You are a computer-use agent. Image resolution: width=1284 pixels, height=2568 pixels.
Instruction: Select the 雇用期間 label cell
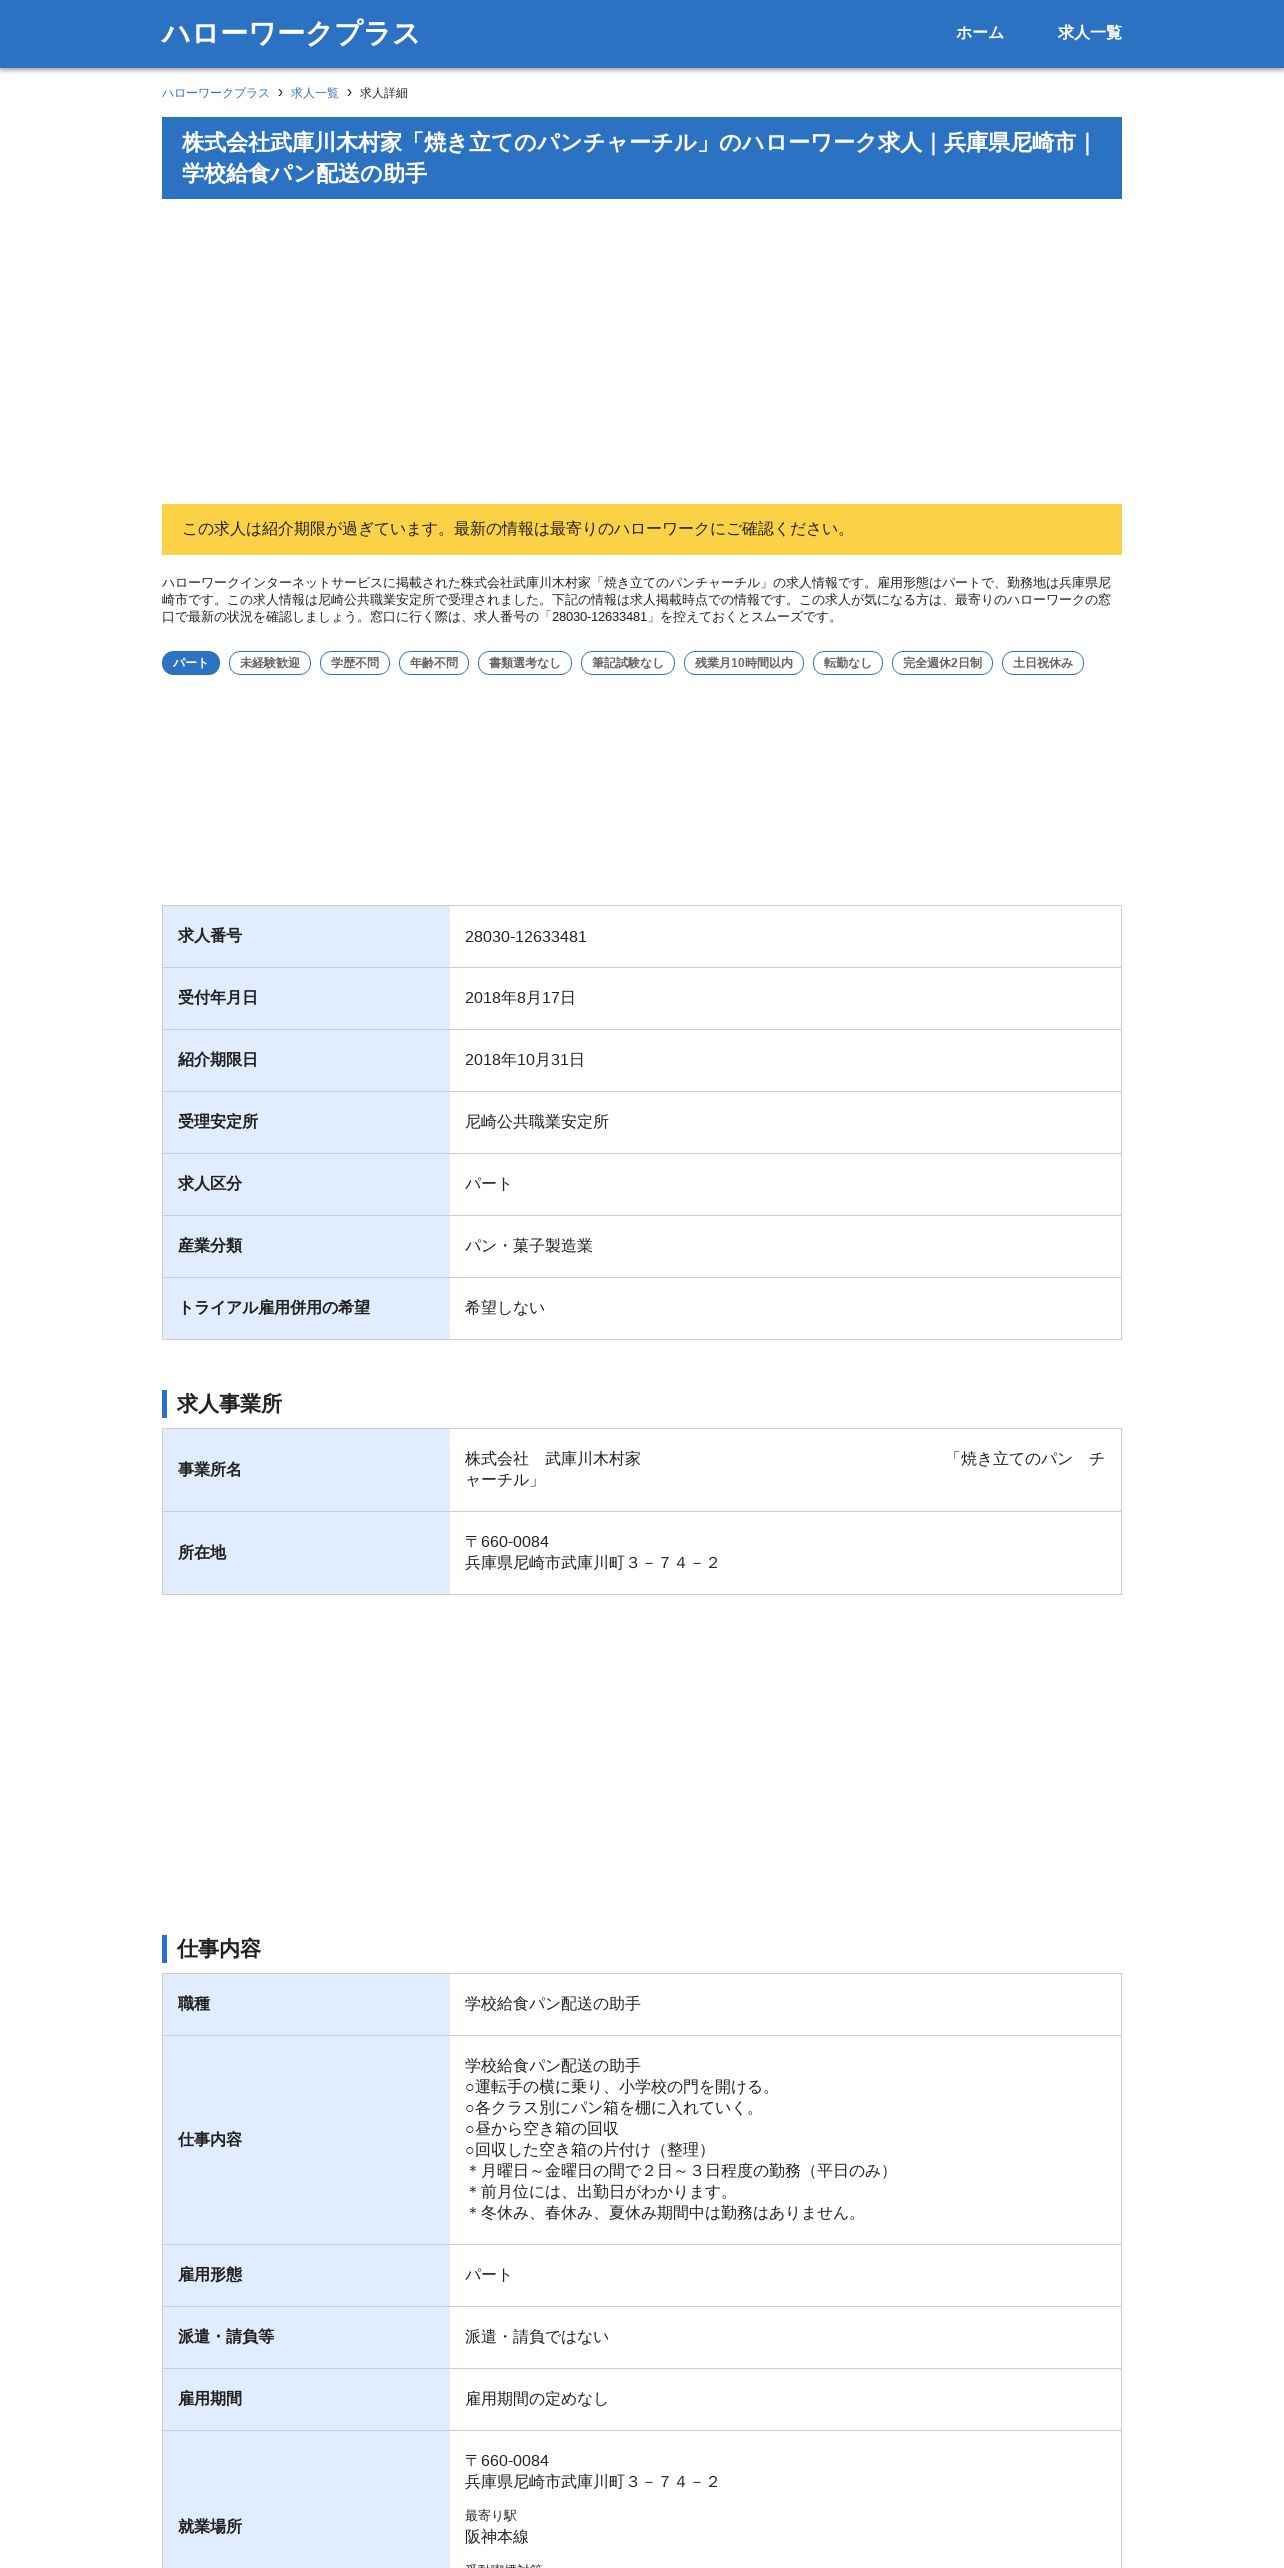click(306, 2400)
